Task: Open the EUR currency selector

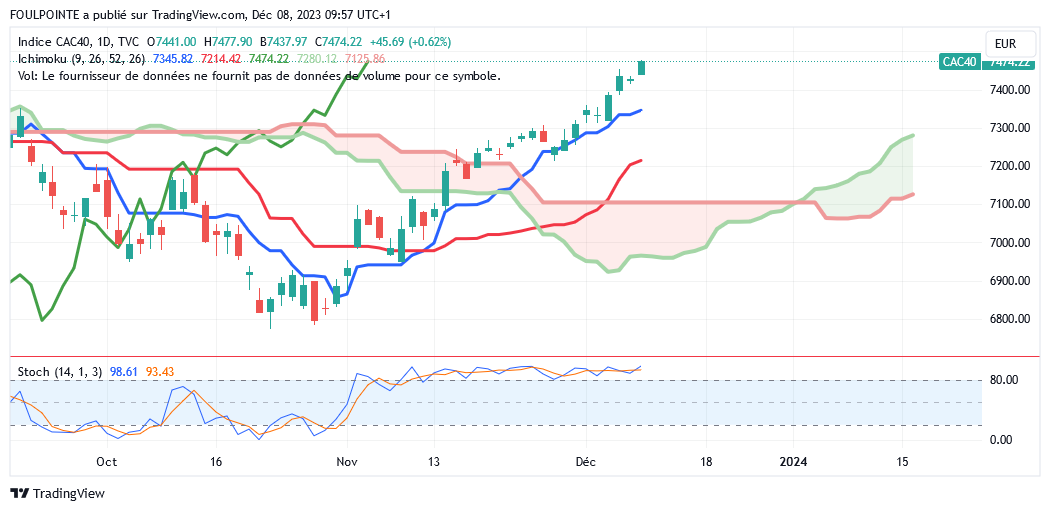Action: coord(1005,43)
